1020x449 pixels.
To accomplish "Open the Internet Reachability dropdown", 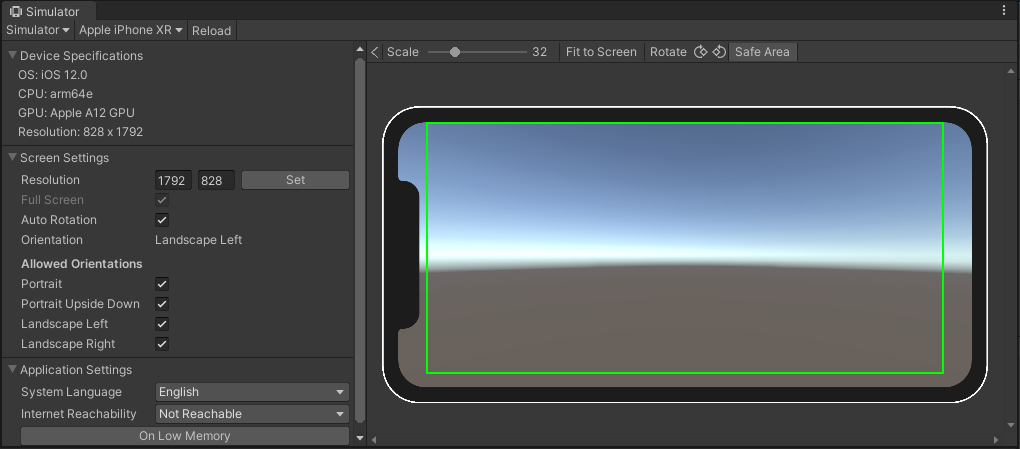I will [252, 414].
